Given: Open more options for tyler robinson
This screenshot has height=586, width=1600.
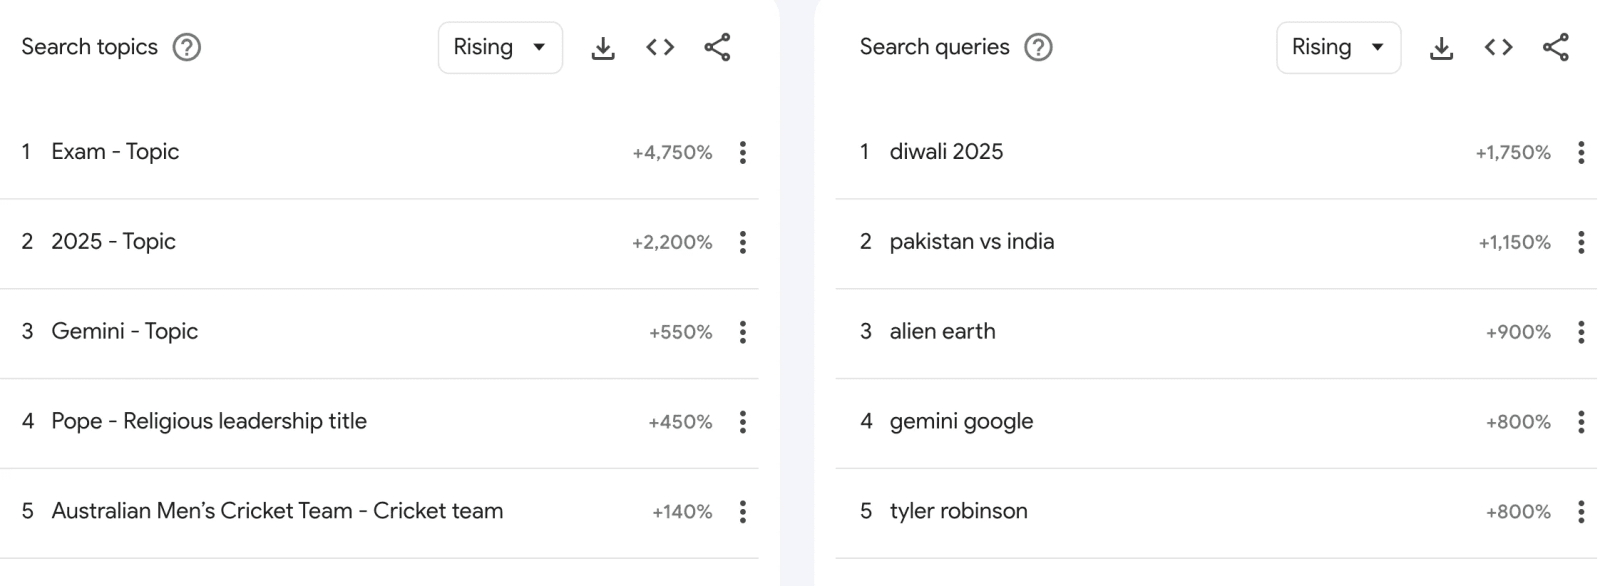Looking at the screenshot, I should pyautogui.click(x=1580, y=512).
